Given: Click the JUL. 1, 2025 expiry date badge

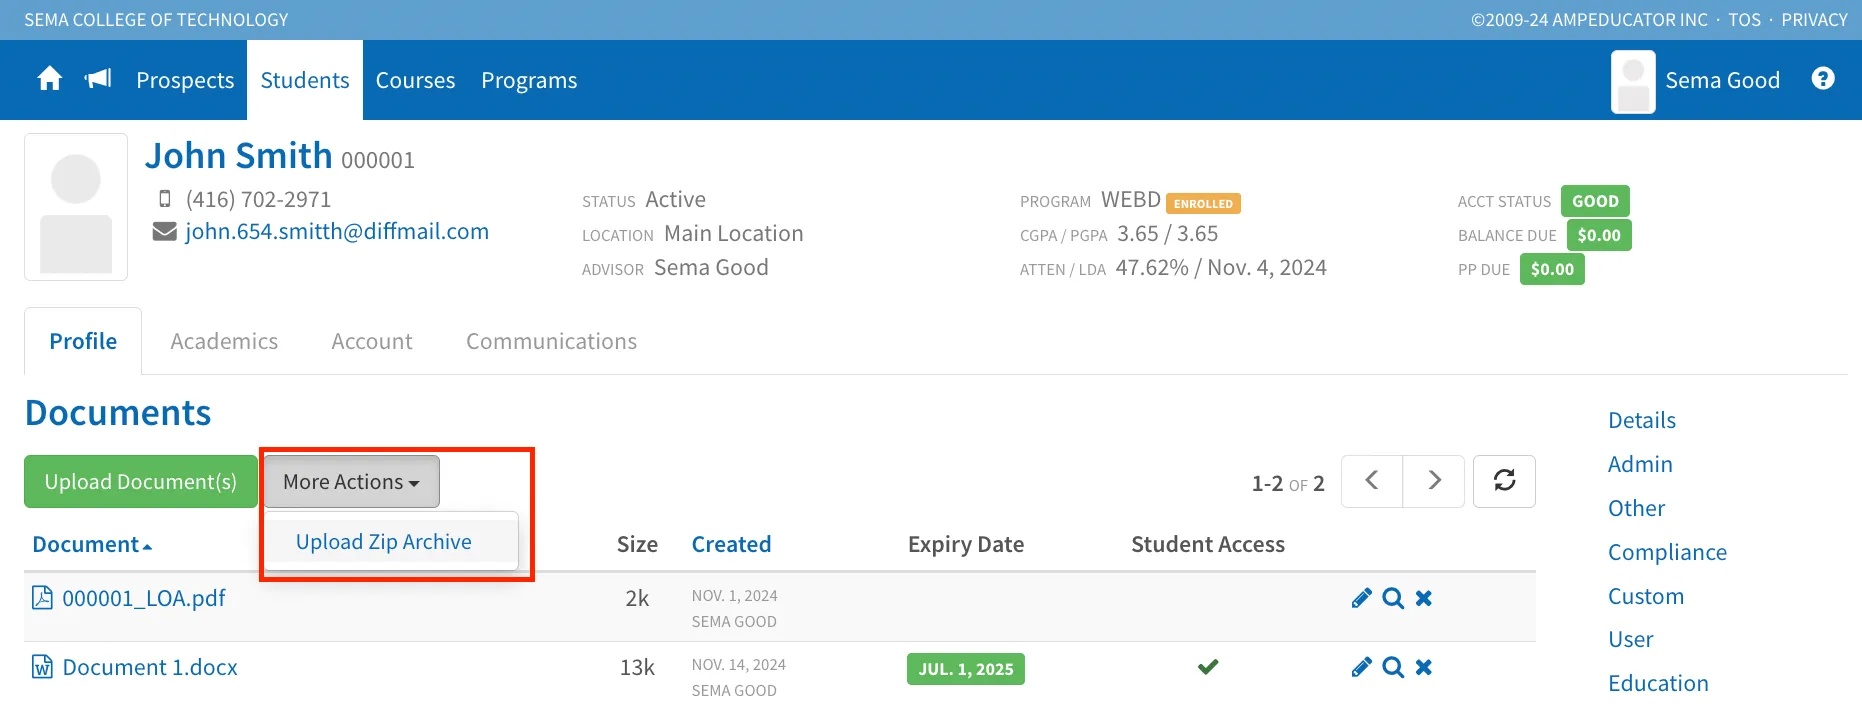Looking at the screenshot, I should (966, 669).
